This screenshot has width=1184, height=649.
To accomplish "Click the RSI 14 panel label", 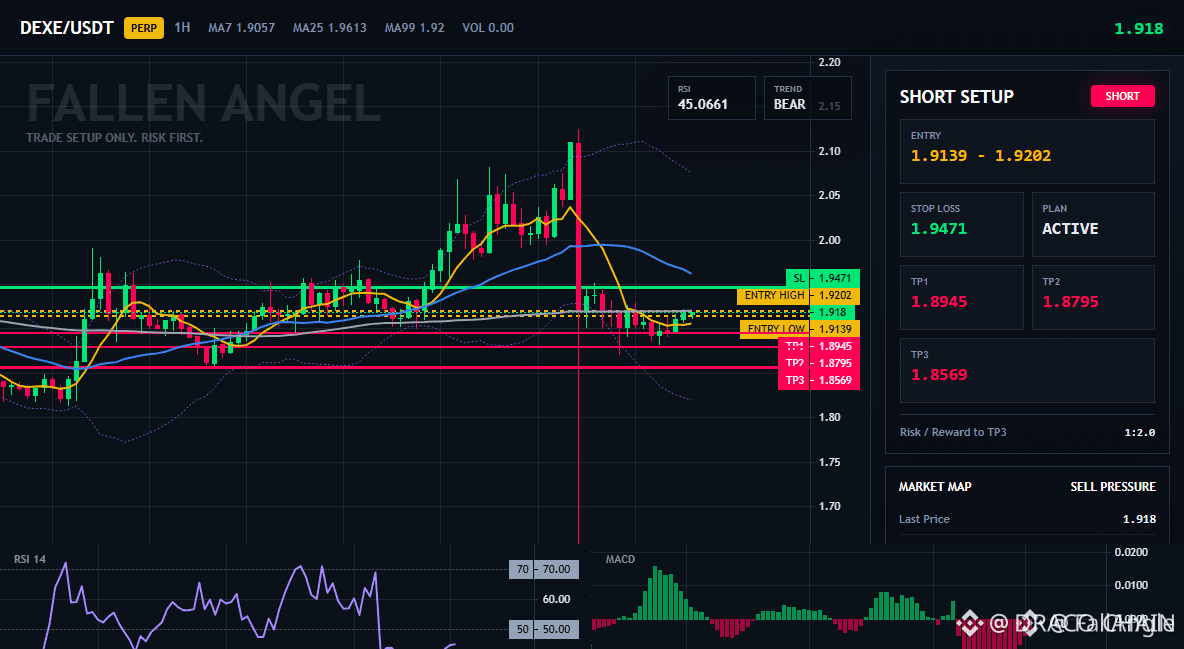I will click(29, 559).
